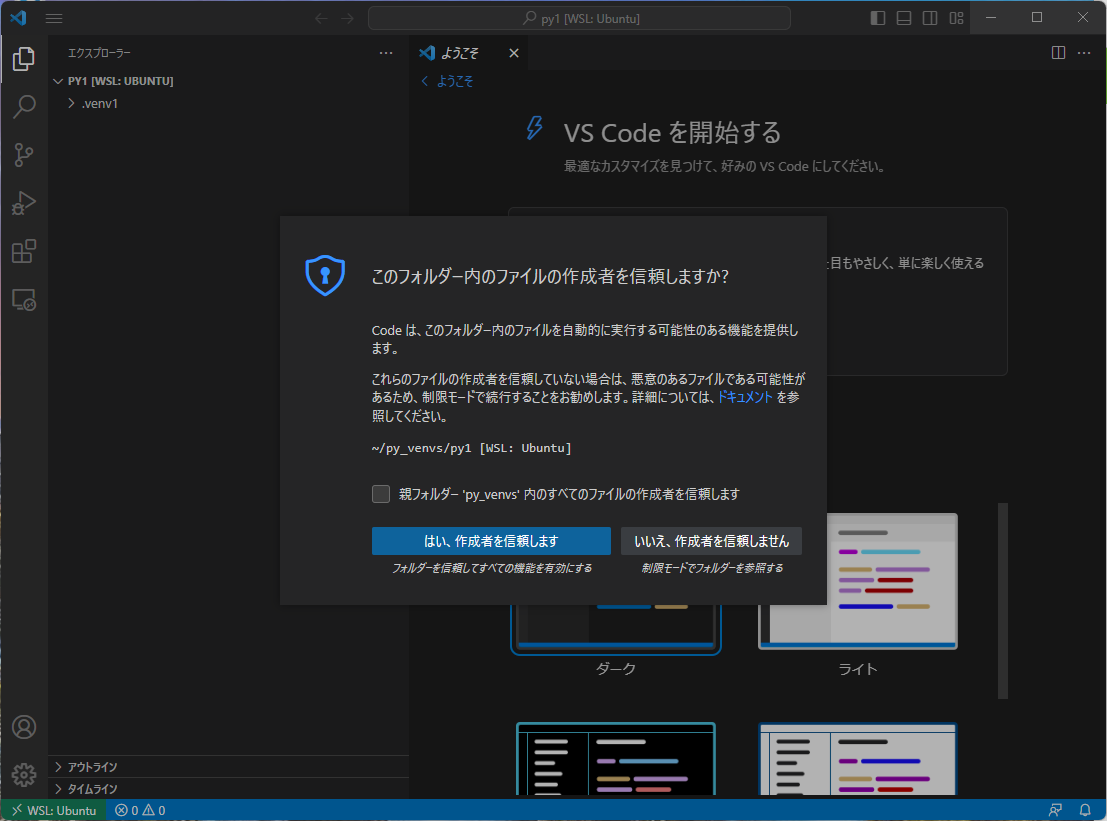Open the hamburger application menu
This screenshot has width=1107, height=821.
(x=54, y=18)
